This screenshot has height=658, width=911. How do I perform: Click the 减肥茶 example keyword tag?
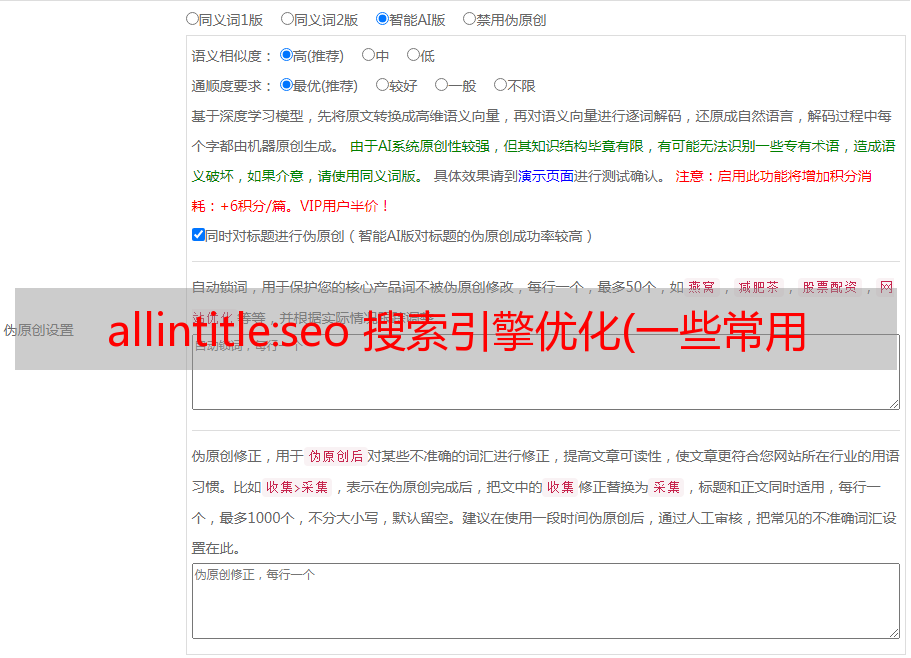tap(758, 287)
